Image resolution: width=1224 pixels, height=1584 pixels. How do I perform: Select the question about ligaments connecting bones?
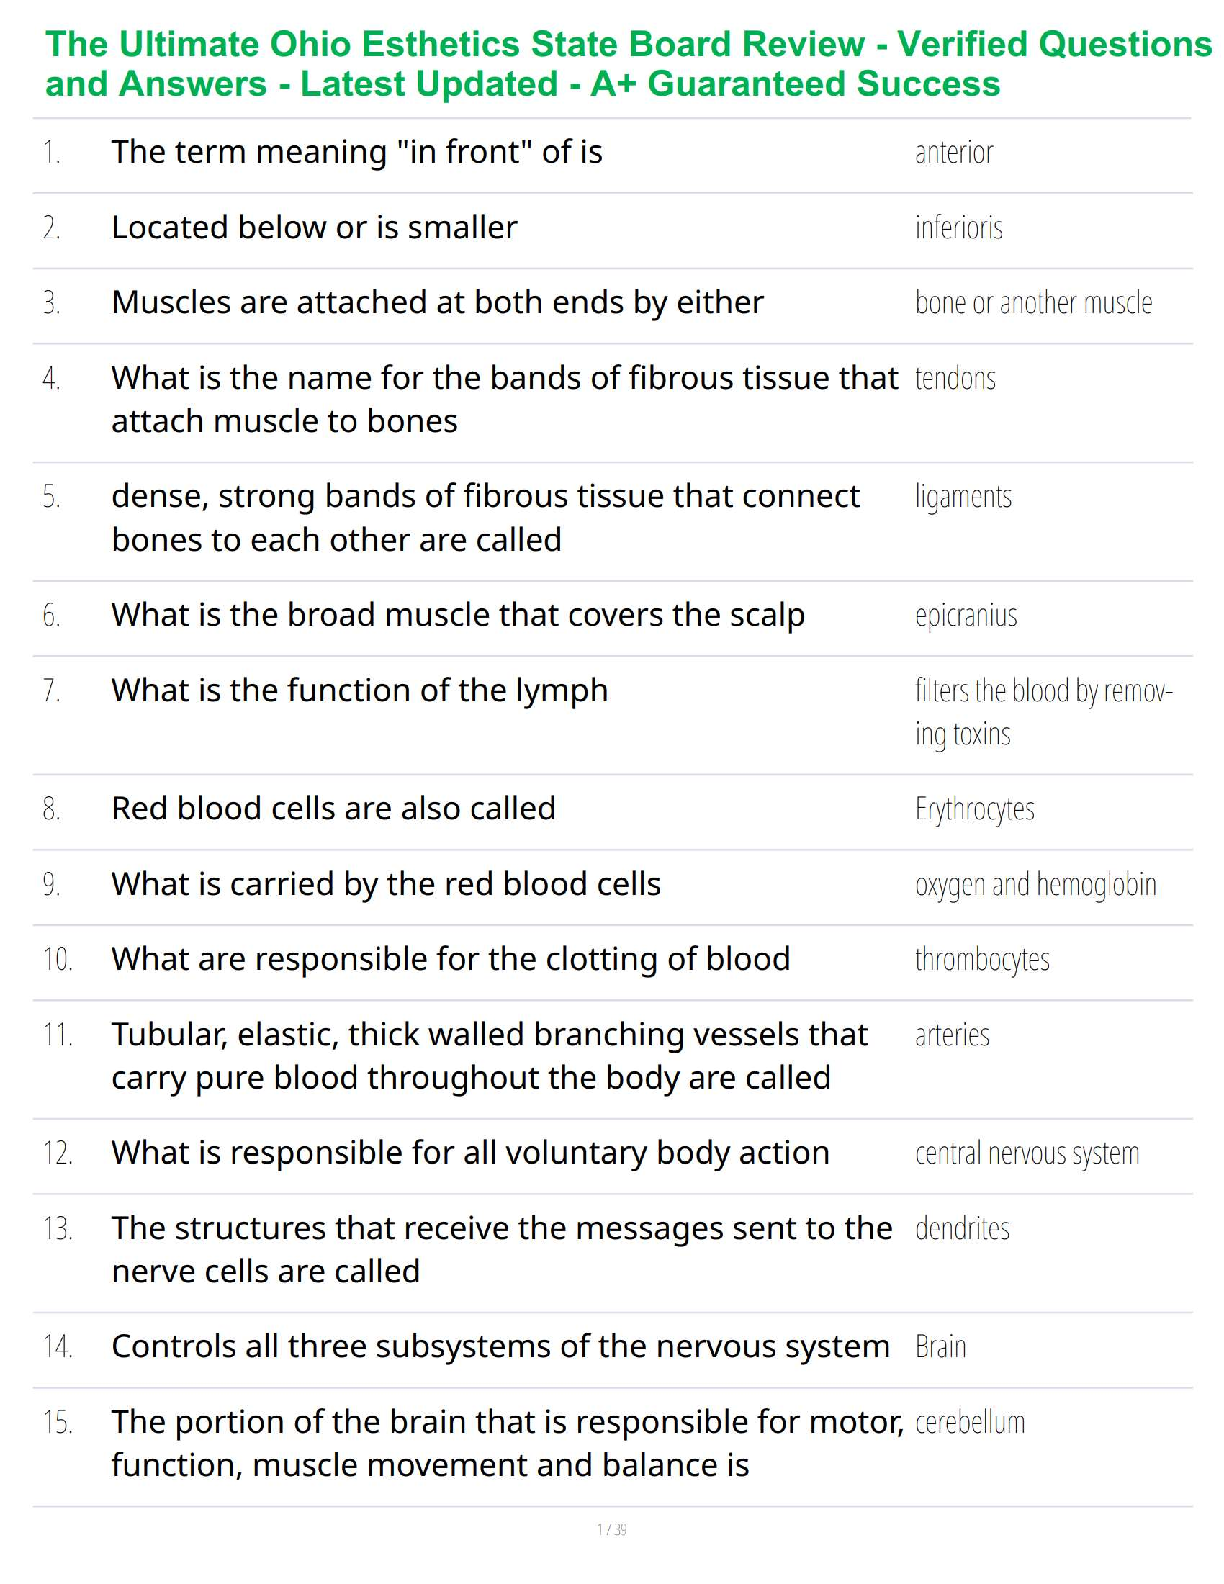click(485, 518)
